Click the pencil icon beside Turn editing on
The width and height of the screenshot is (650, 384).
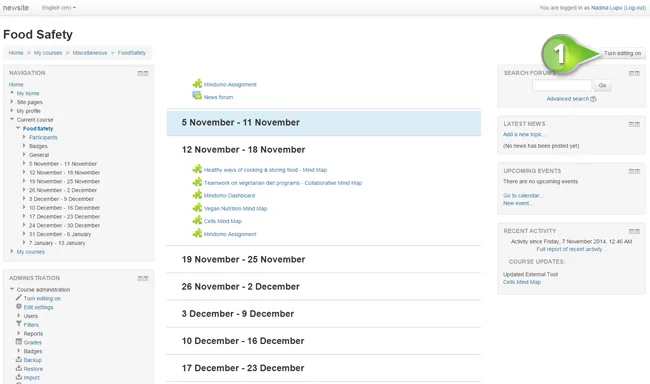coord(19,298)
